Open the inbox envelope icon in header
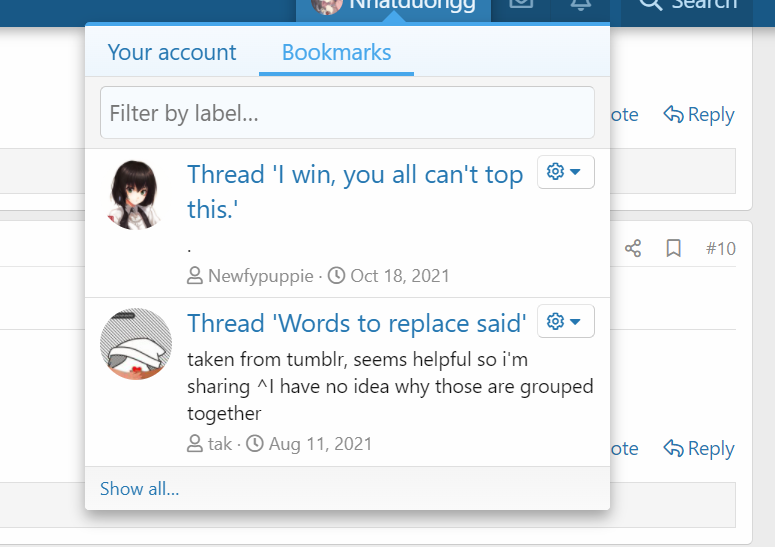Viewport: 775px width, 547px height. (x=520, y=5)
